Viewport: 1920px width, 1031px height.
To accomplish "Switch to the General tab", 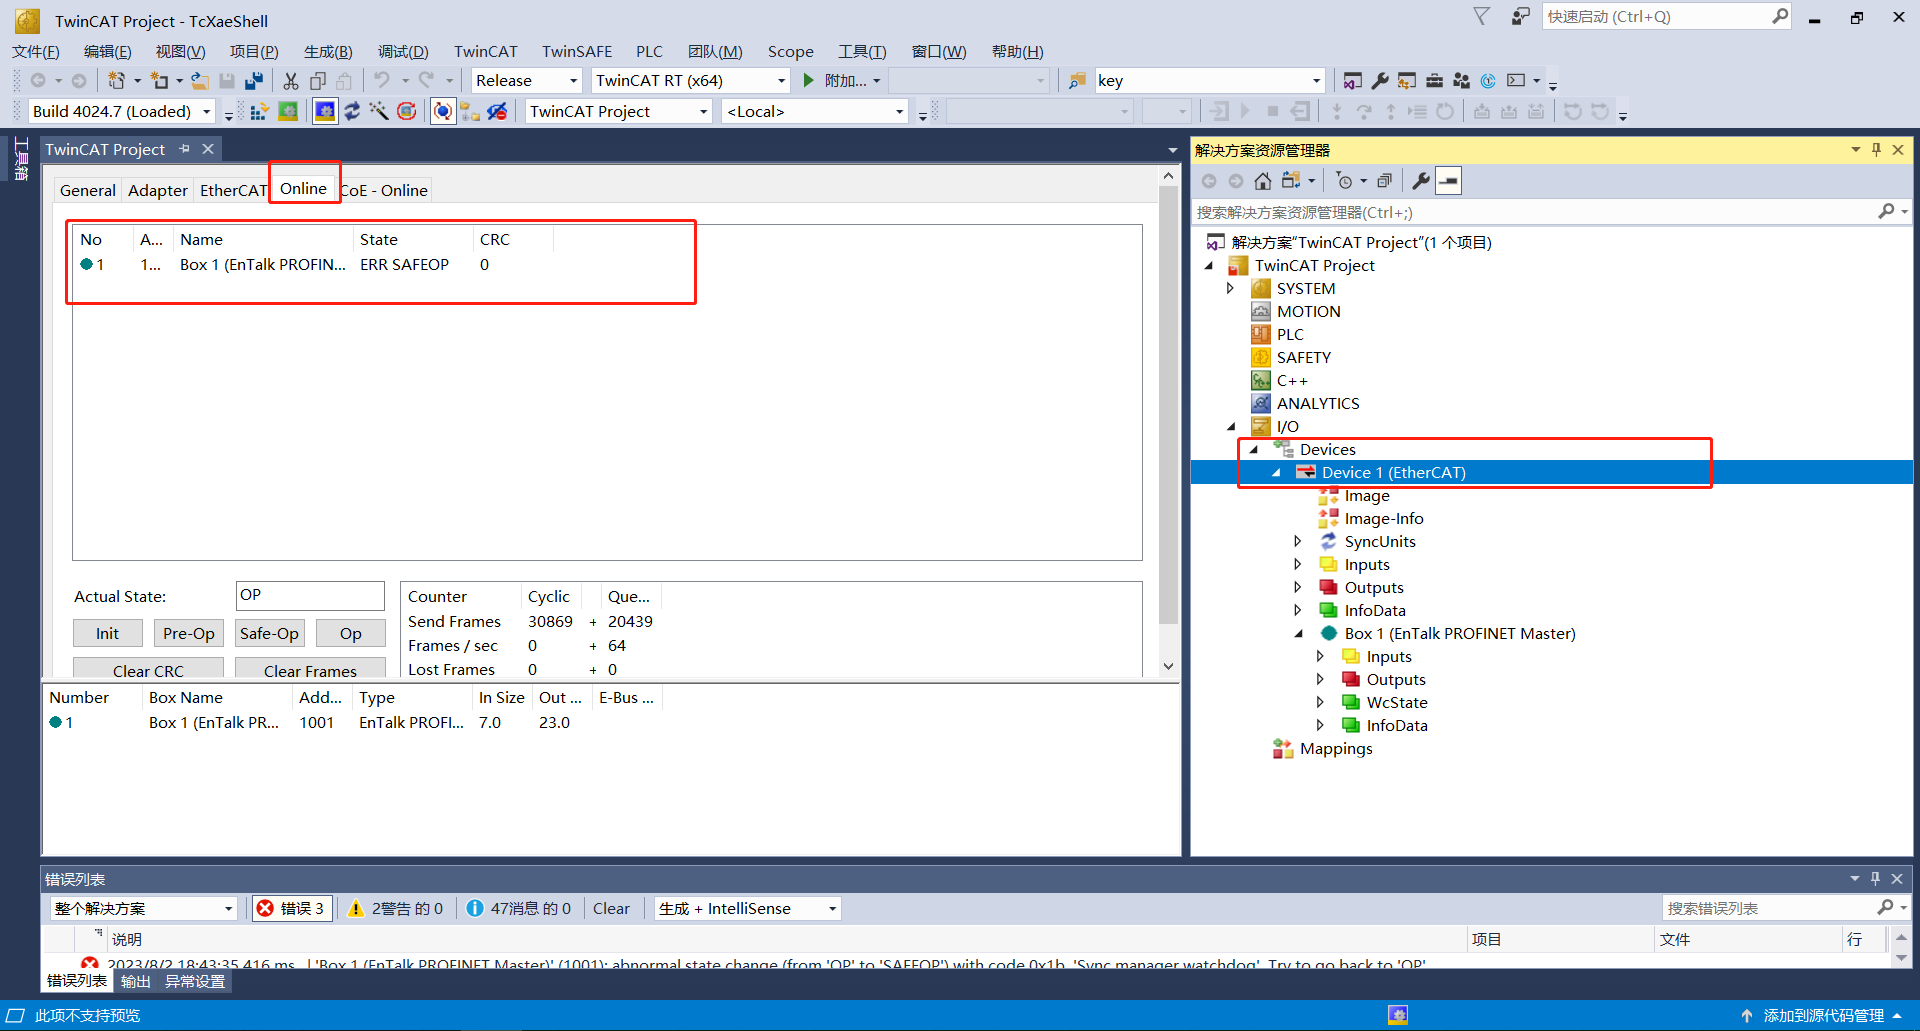I will point(88,190).
